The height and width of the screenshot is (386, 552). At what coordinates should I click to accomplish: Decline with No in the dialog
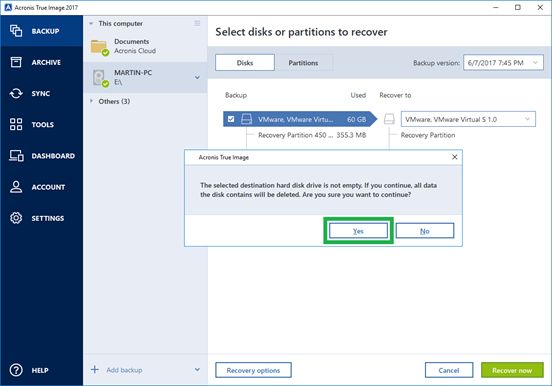(425, 231)
